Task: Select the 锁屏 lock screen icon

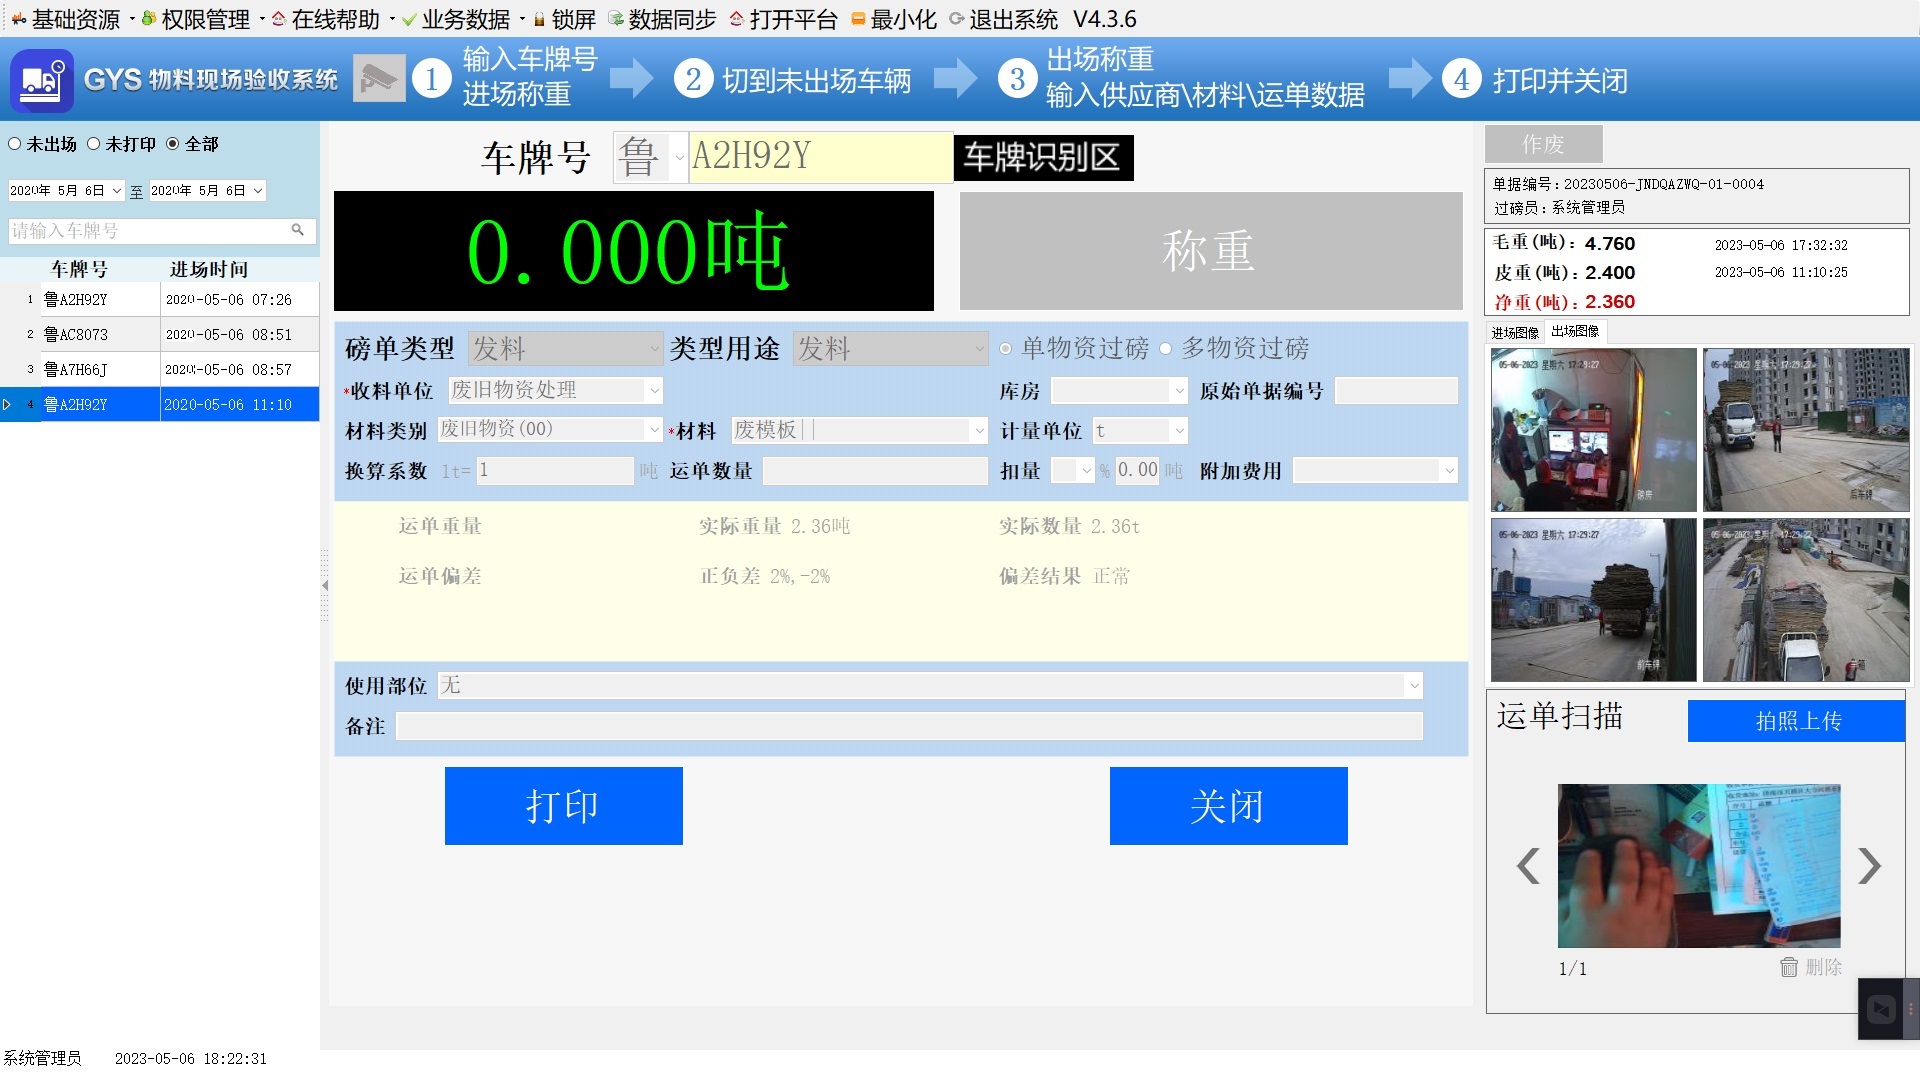Action: [538, 19]
